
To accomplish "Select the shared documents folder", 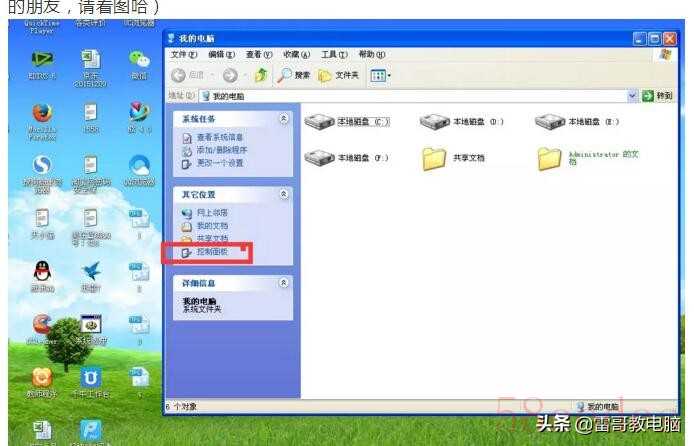I will 434,158.
